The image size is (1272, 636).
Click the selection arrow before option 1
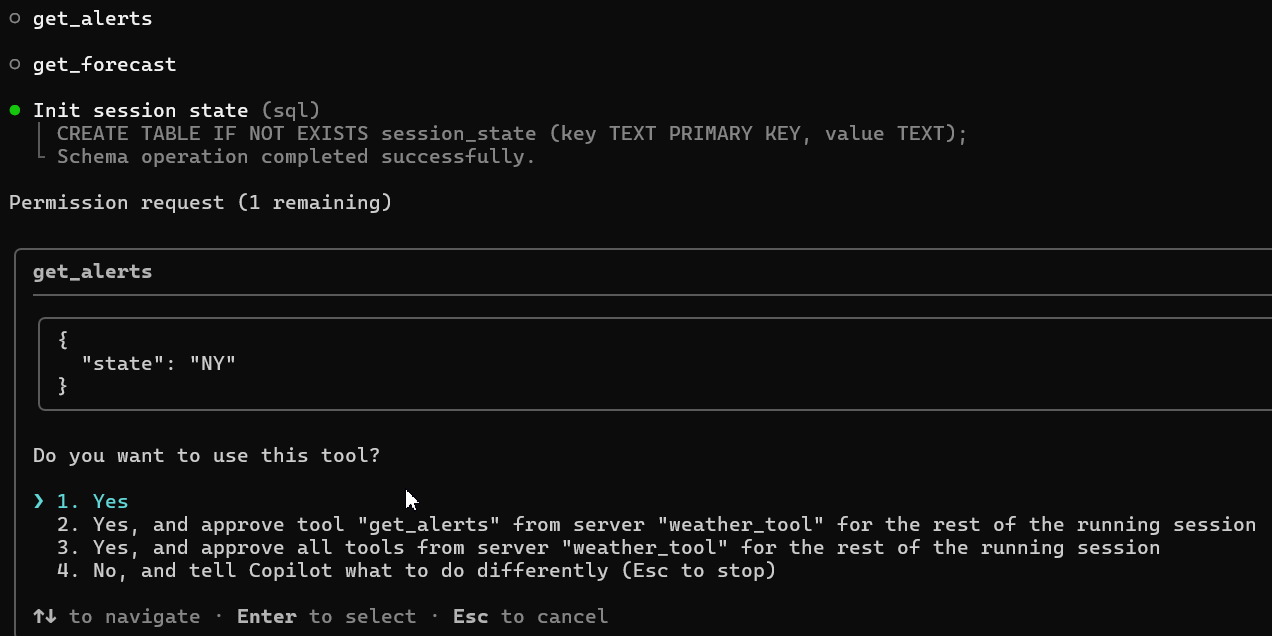click(39, 501)
